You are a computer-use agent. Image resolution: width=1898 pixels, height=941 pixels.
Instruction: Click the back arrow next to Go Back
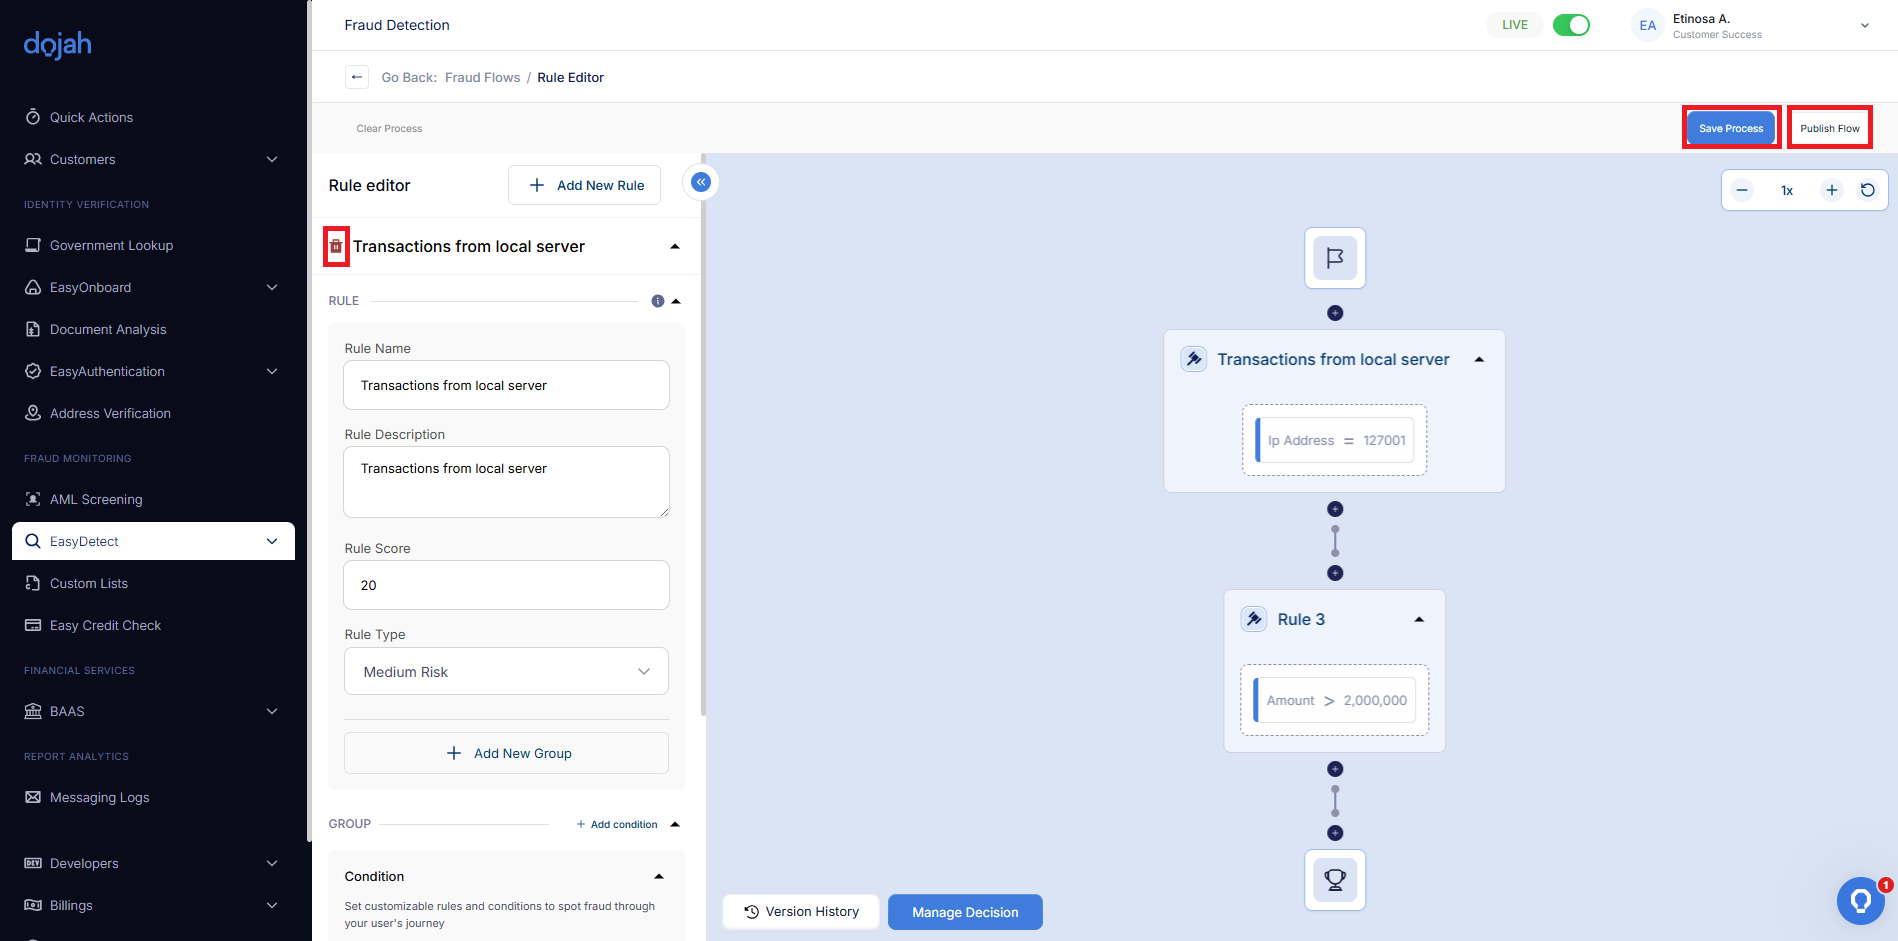coord(357,77)
